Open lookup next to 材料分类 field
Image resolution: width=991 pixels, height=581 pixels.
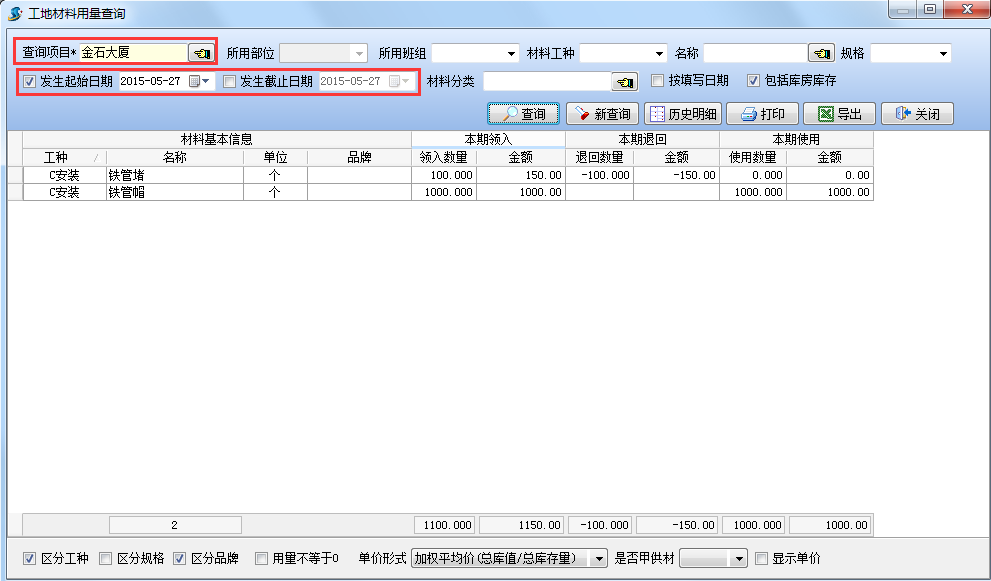click(x=625, y=81)
